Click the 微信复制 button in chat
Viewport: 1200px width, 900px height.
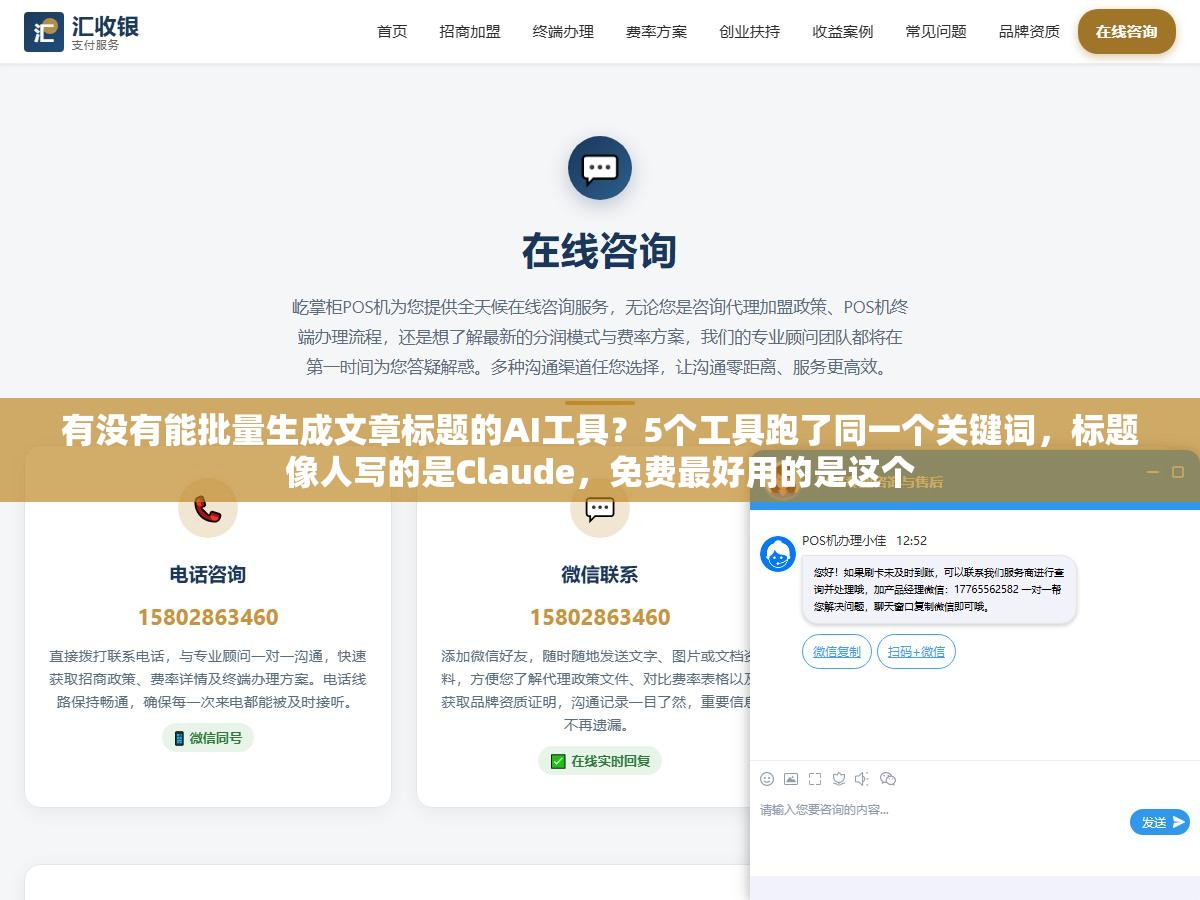(837, 652)
